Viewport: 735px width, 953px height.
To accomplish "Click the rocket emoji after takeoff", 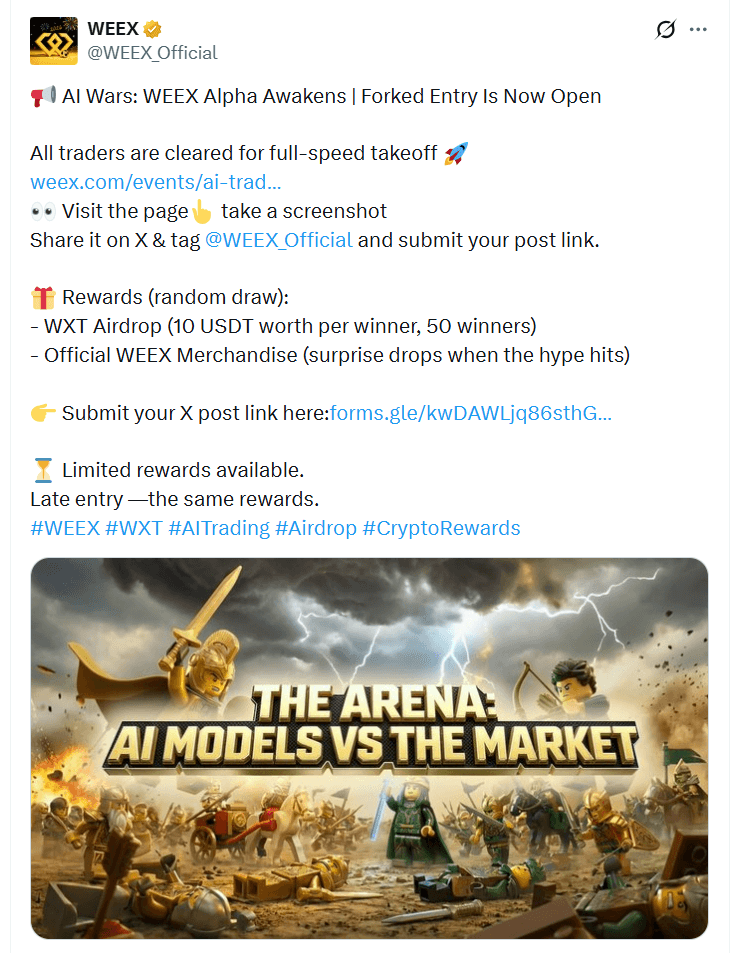I will (456, 154).
